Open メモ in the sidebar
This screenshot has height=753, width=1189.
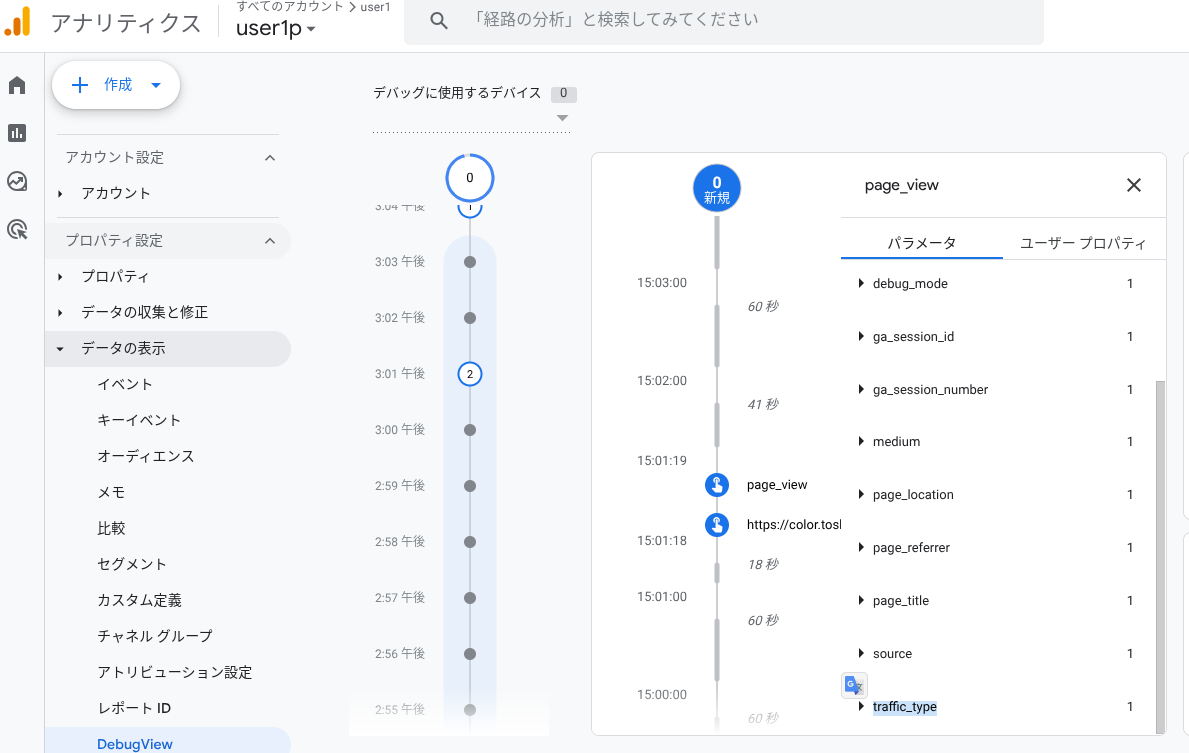click(x=111, y=492)
